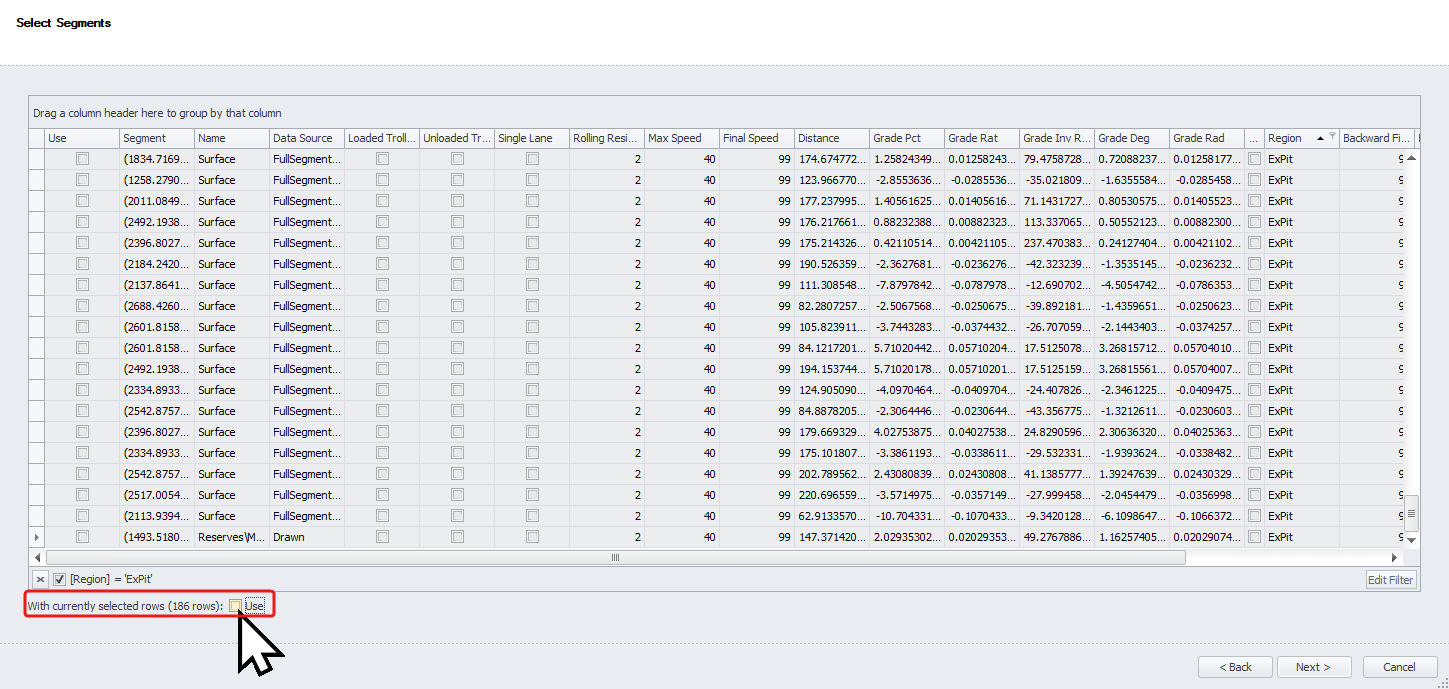Remove the filter using the X icon
This screenshot has width=1449, height=689.
click(x=40, y=579)
